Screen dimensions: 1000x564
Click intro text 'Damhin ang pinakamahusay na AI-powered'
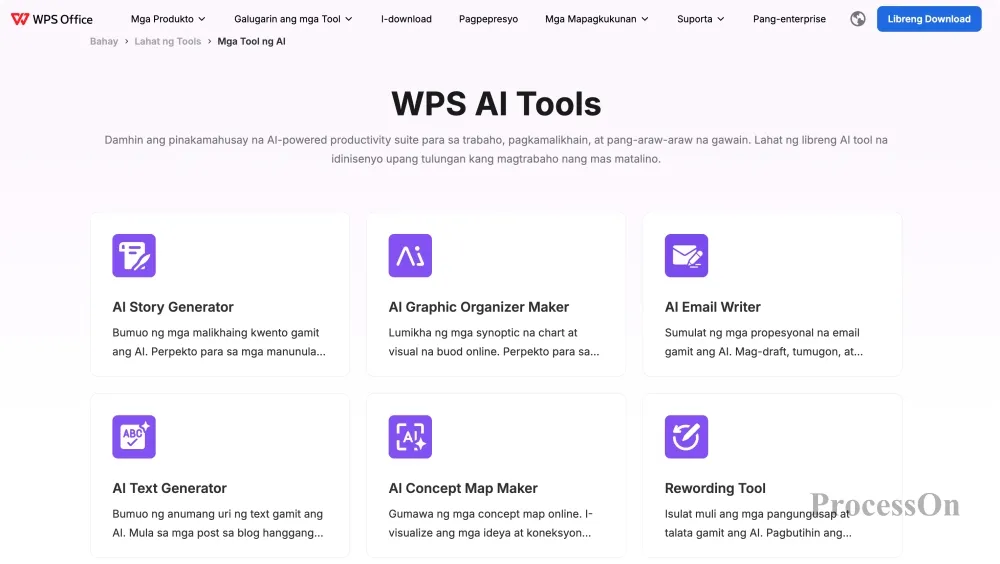click(496, 149)
